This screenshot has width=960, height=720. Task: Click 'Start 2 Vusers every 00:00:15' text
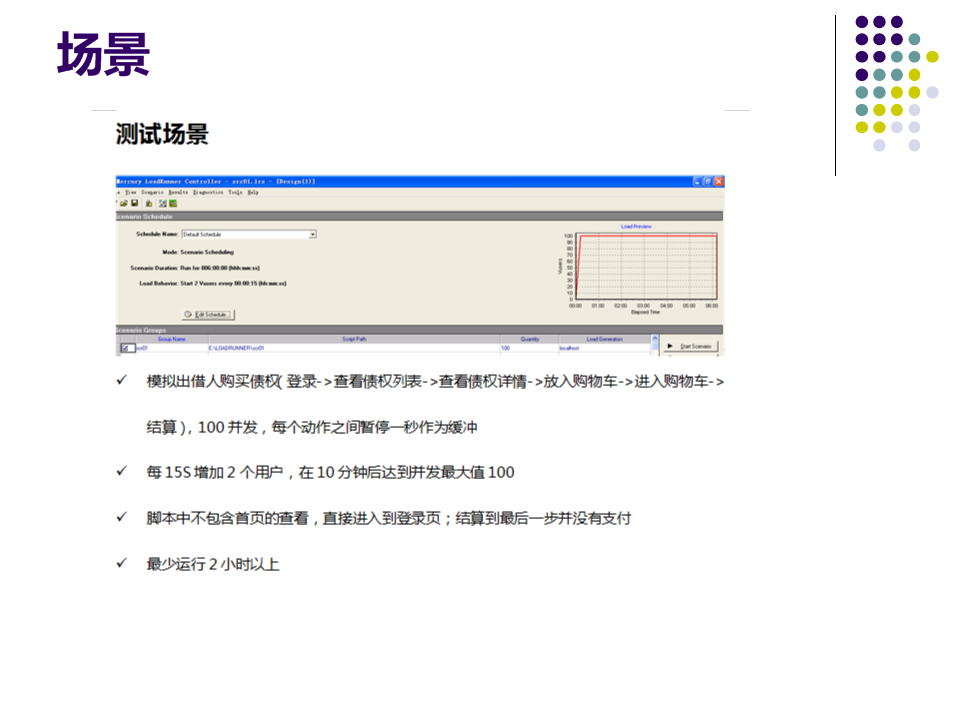[233, 283]
